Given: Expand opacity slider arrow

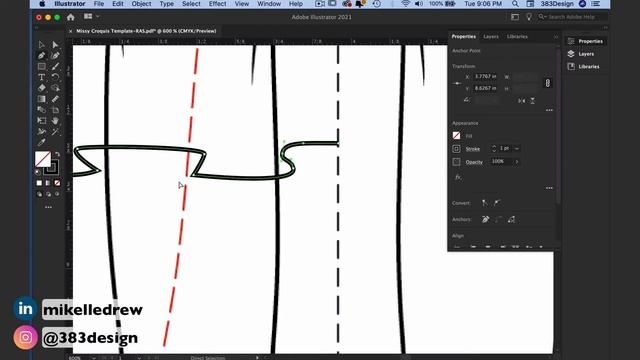Looking at the screenshot, I should point(517,162).
